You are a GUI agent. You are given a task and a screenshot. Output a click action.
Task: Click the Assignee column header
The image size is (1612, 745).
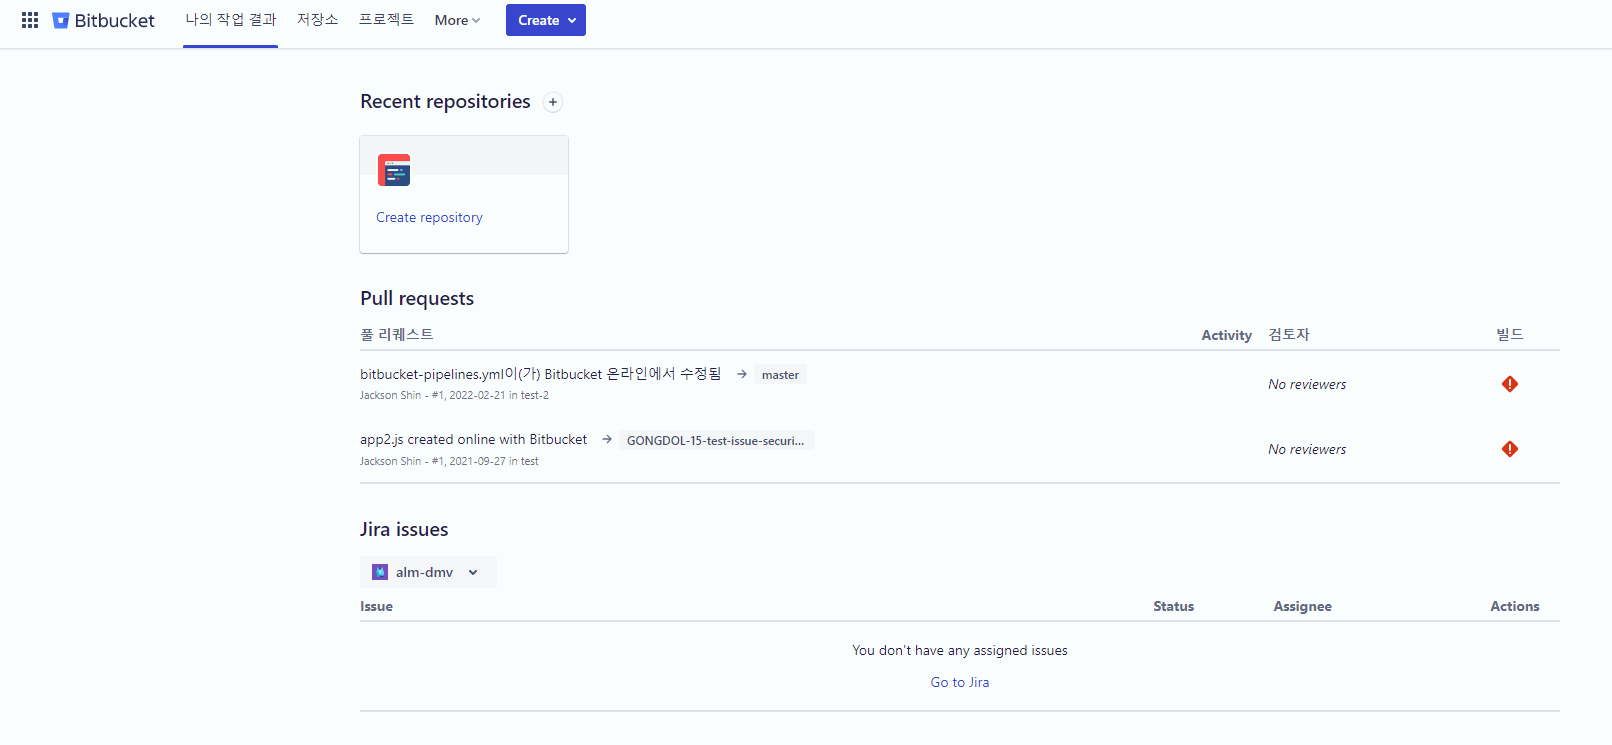coord(1302,606)
